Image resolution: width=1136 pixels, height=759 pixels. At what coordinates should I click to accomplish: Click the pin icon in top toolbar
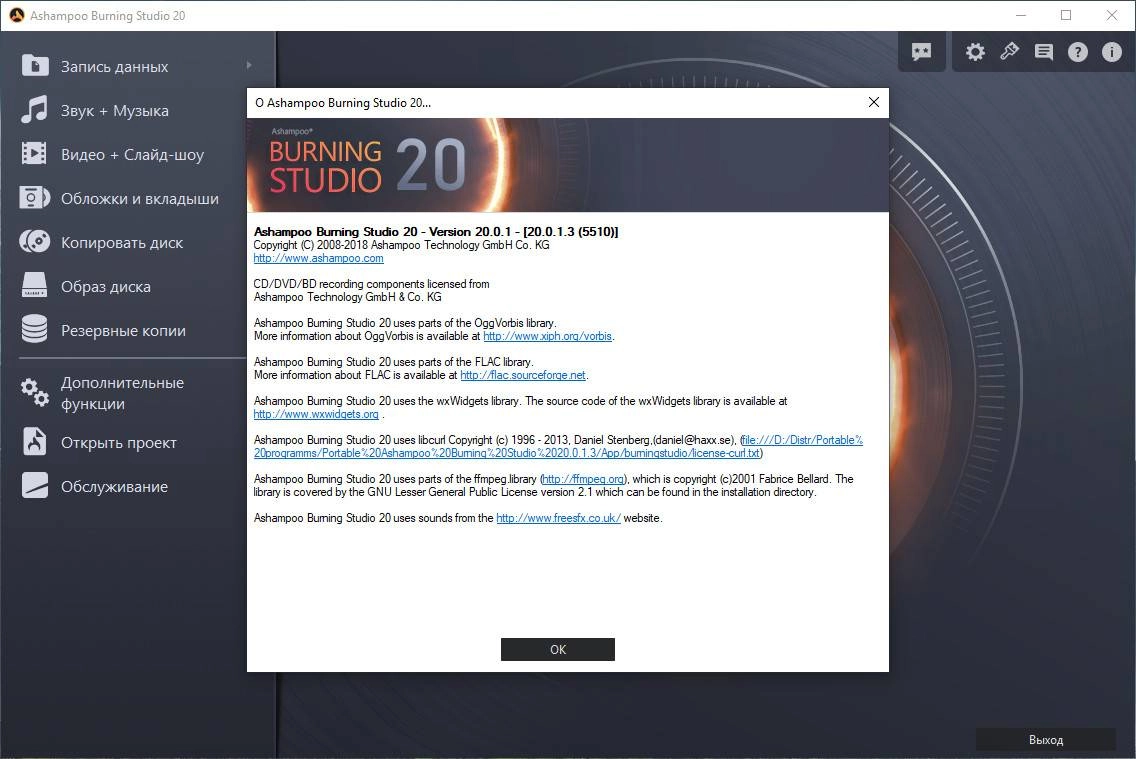pyautogui.click(x=1009, y=51)
